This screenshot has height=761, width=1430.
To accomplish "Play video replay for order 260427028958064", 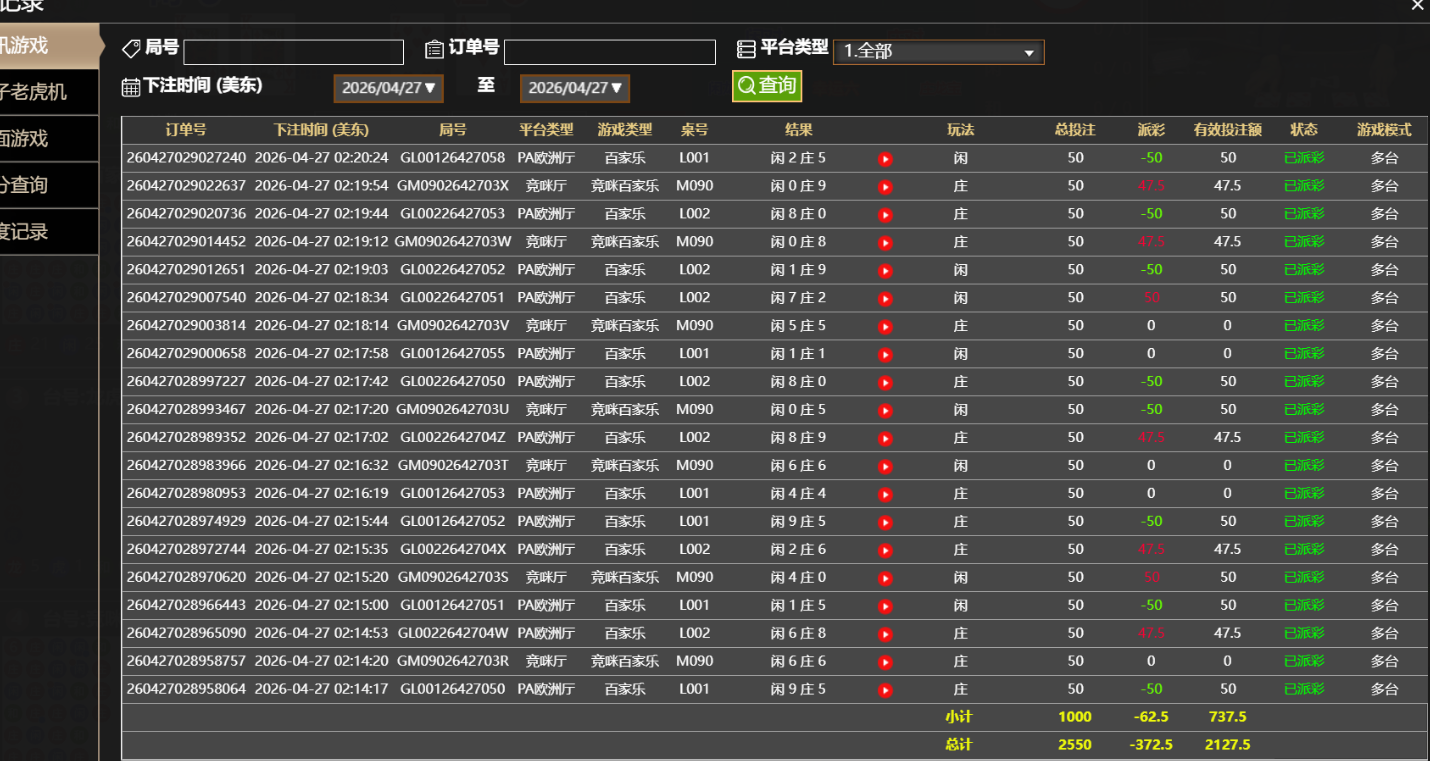I will [885, 691].
